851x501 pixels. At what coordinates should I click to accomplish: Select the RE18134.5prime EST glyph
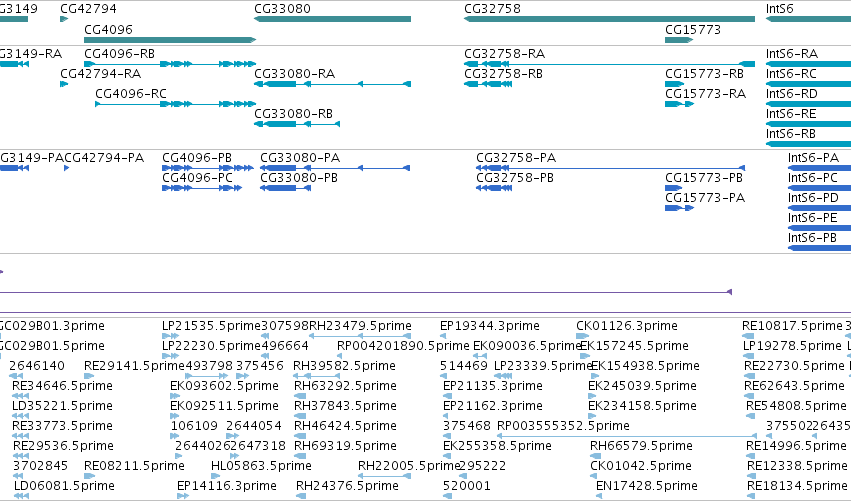[753, 496]
